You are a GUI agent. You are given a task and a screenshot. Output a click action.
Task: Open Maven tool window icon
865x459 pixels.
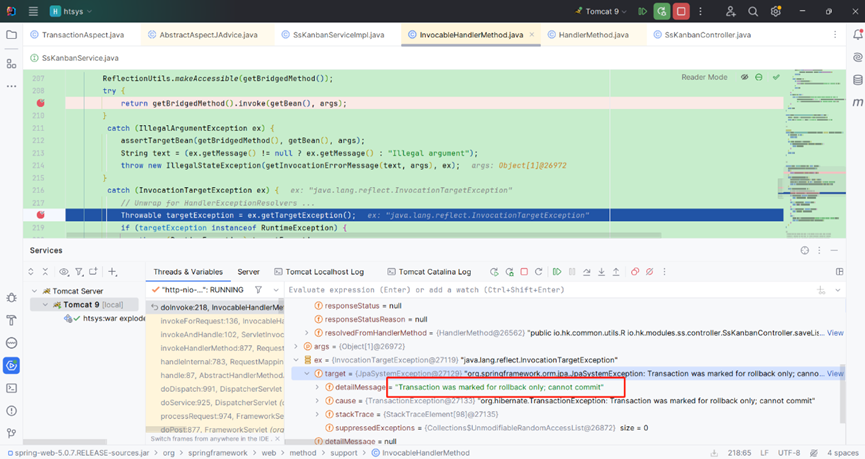pyautogui.click(x=857, y=102)
